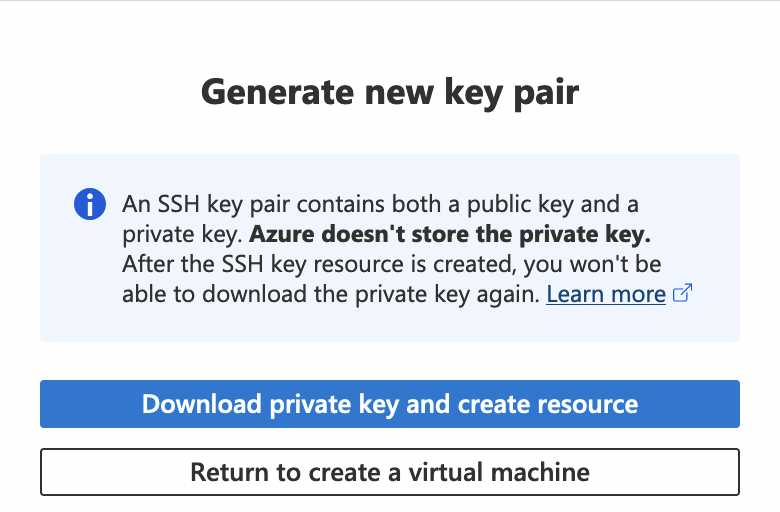Click the word more in the hyperlink
This screenshot has height=512, width=780.
[x=639, y=294]
